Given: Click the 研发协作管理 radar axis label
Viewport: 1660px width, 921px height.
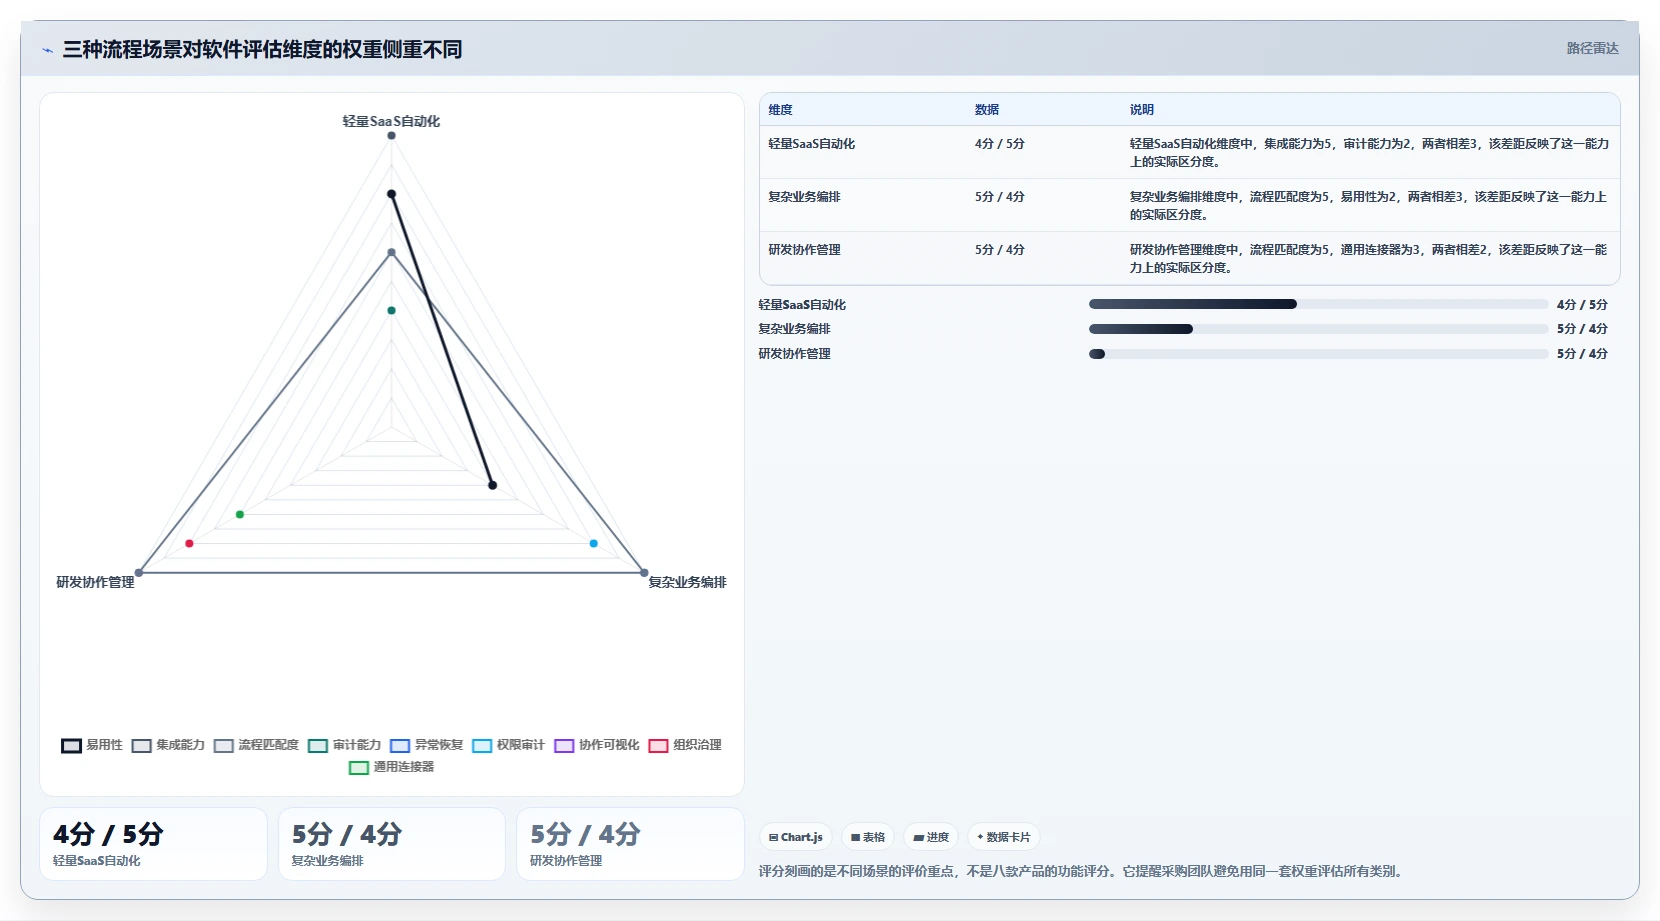Looking at the screenshot, I should (95, 582).
